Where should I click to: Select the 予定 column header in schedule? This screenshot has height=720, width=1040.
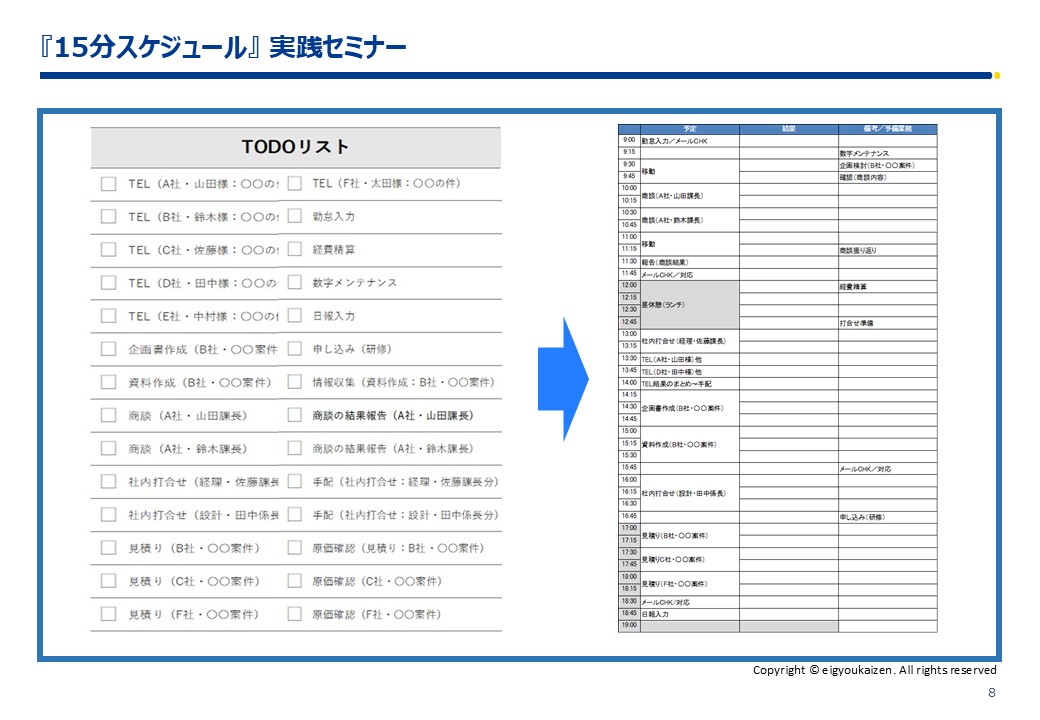[690, 129]
